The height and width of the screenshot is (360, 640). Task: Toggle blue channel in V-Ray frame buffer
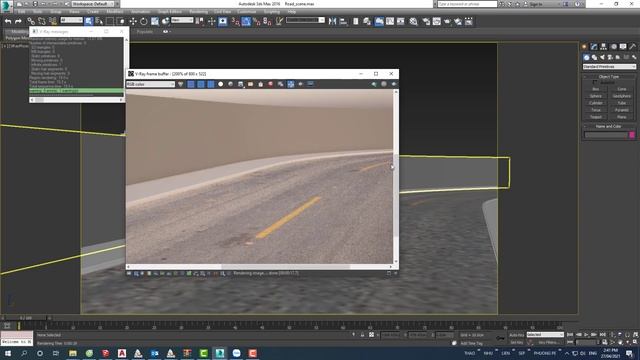211,84
